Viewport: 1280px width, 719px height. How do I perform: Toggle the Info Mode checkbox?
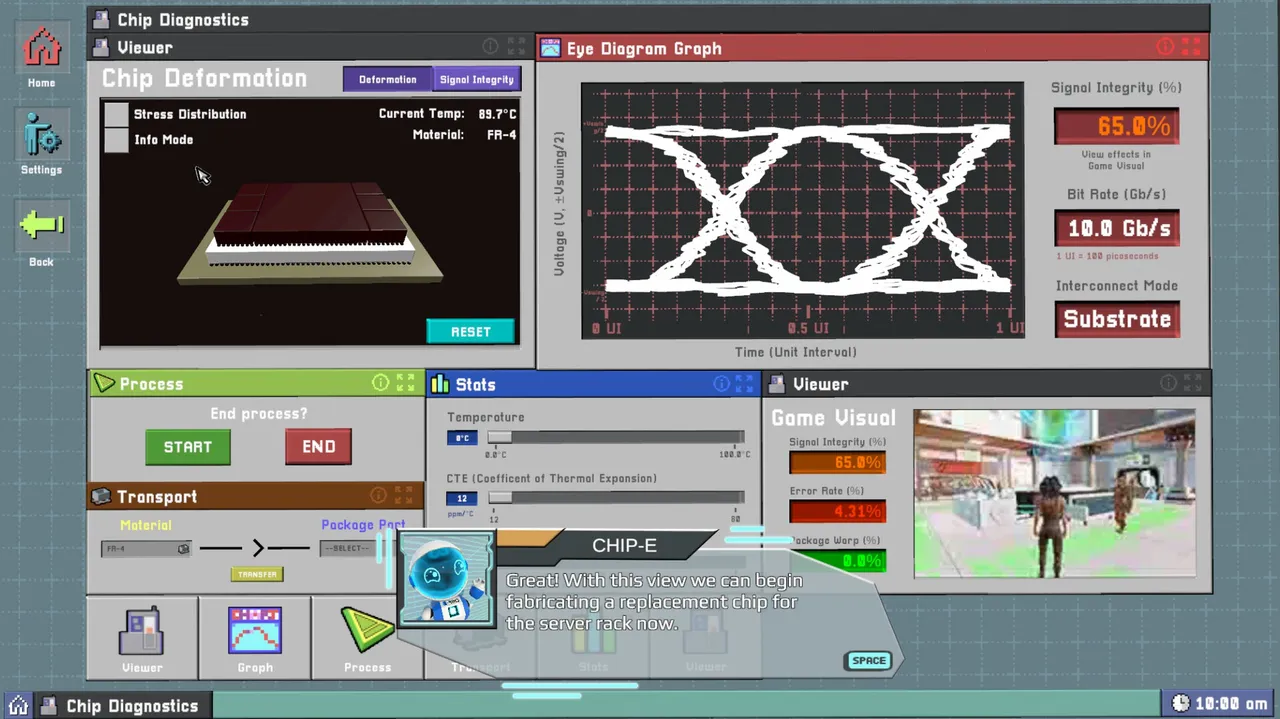click(117, 140)
